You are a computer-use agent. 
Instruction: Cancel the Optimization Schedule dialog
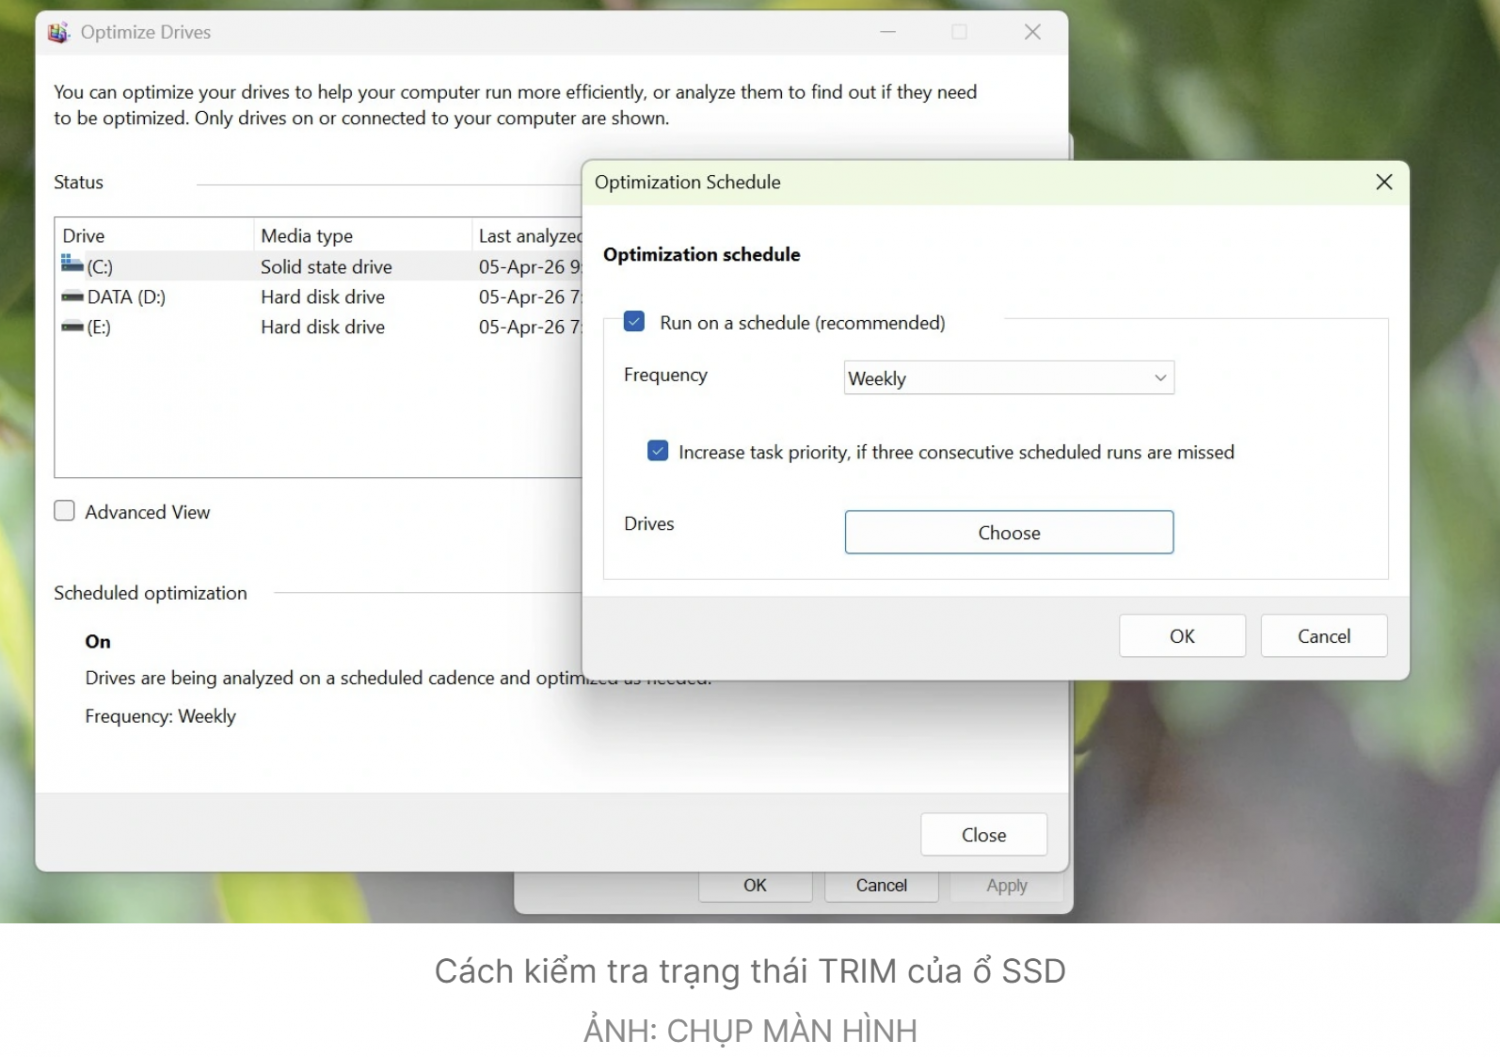(x=1323, y=636)
